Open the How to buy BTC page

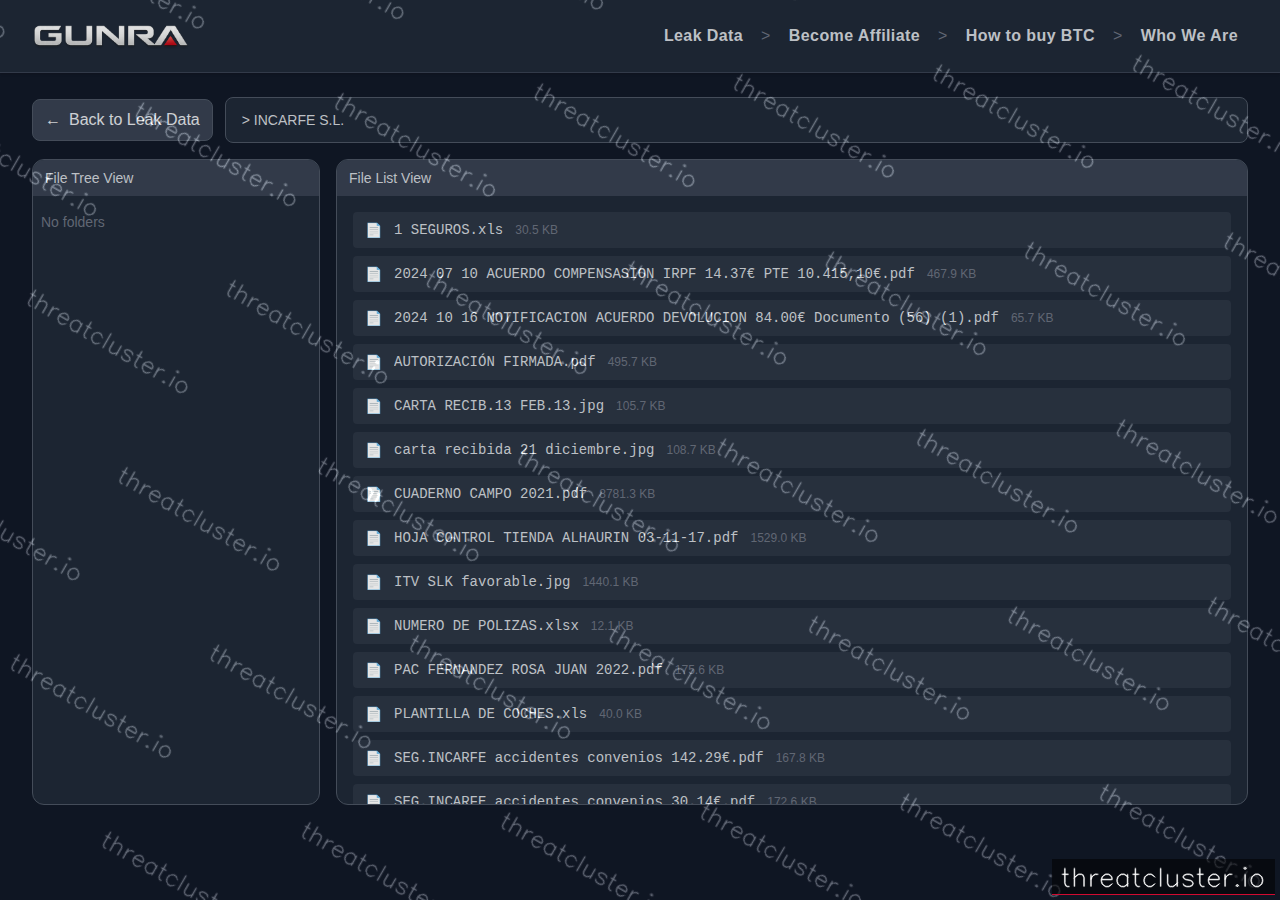1030,35
